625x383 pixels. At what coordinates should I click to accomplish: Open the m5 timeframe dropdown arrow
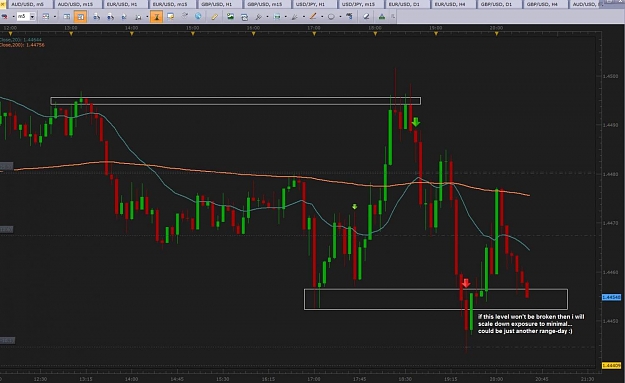click(32, 17)
